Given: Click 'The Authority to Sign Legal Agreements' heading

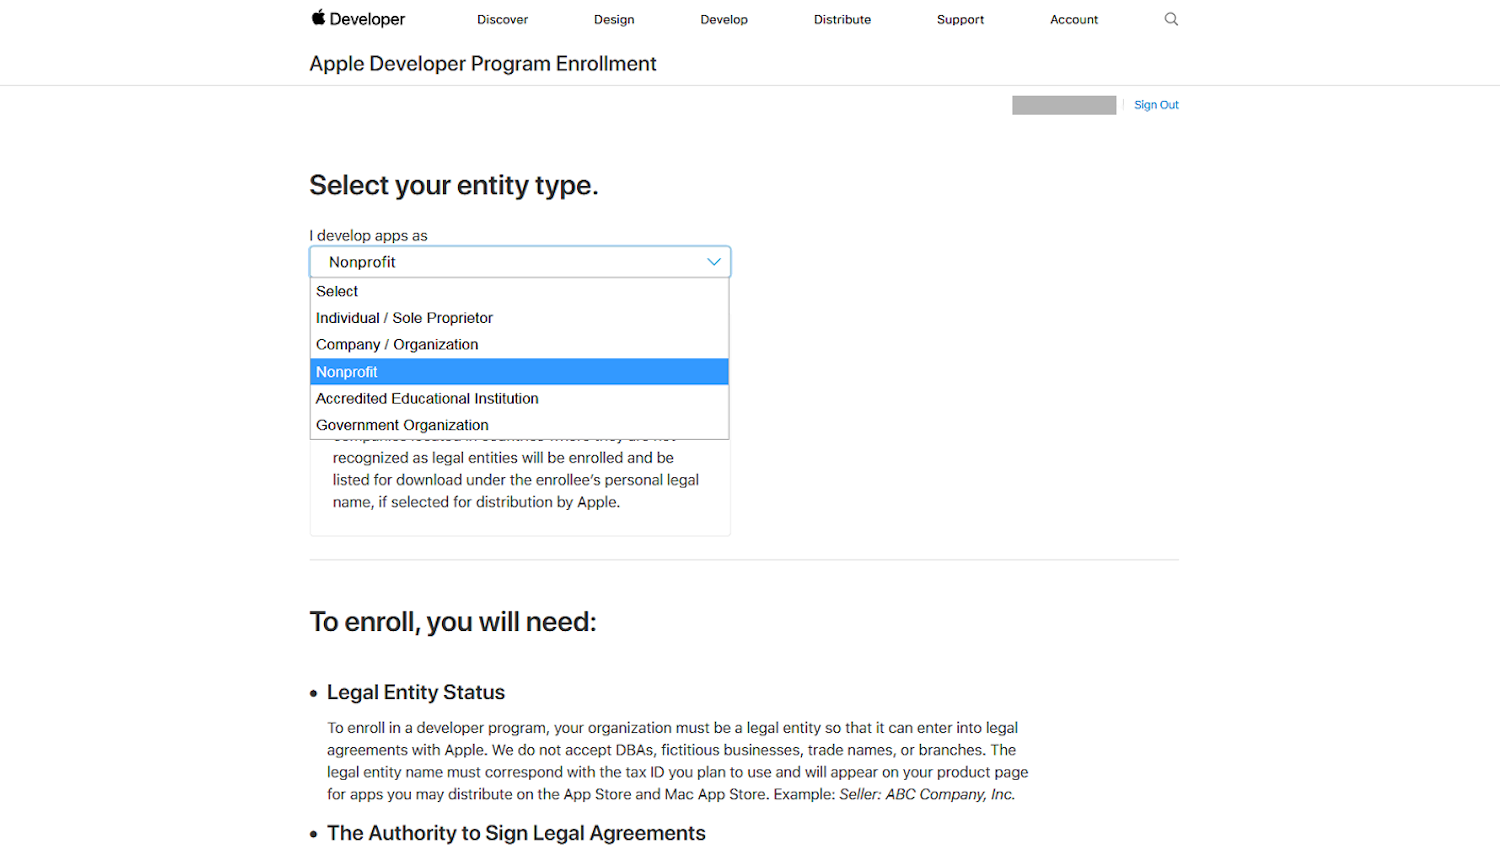Looking at the screenshot, I should coord(516,833).
